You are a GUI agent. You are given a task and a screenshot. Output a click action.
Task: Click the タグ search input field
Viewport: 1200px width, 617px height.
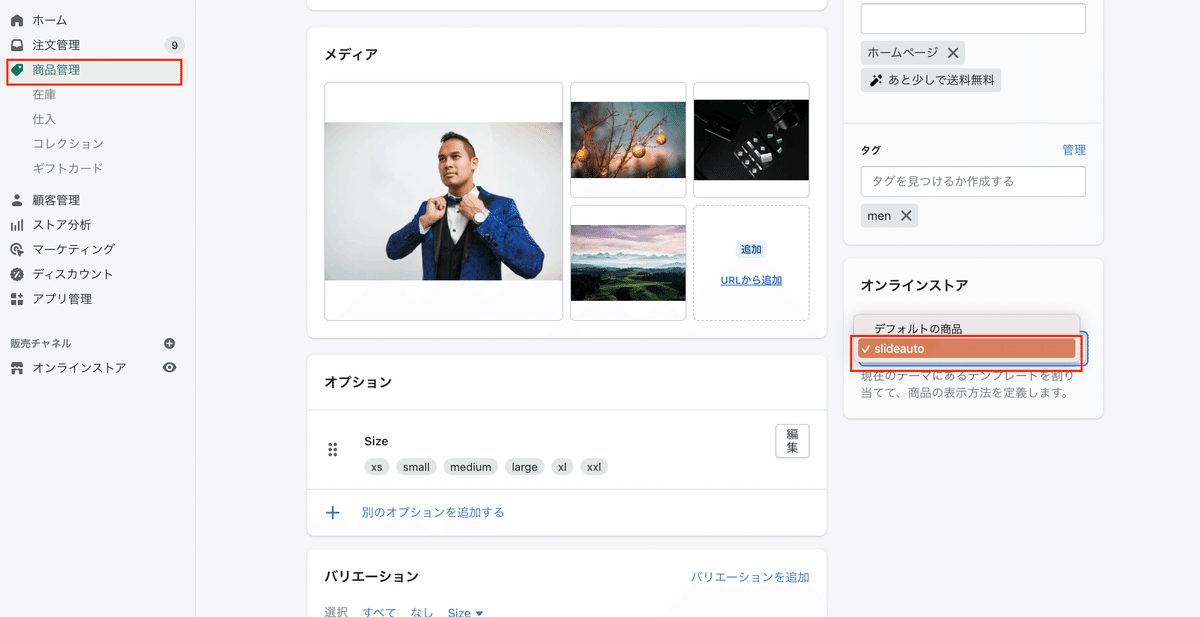(x=973, y=181)
